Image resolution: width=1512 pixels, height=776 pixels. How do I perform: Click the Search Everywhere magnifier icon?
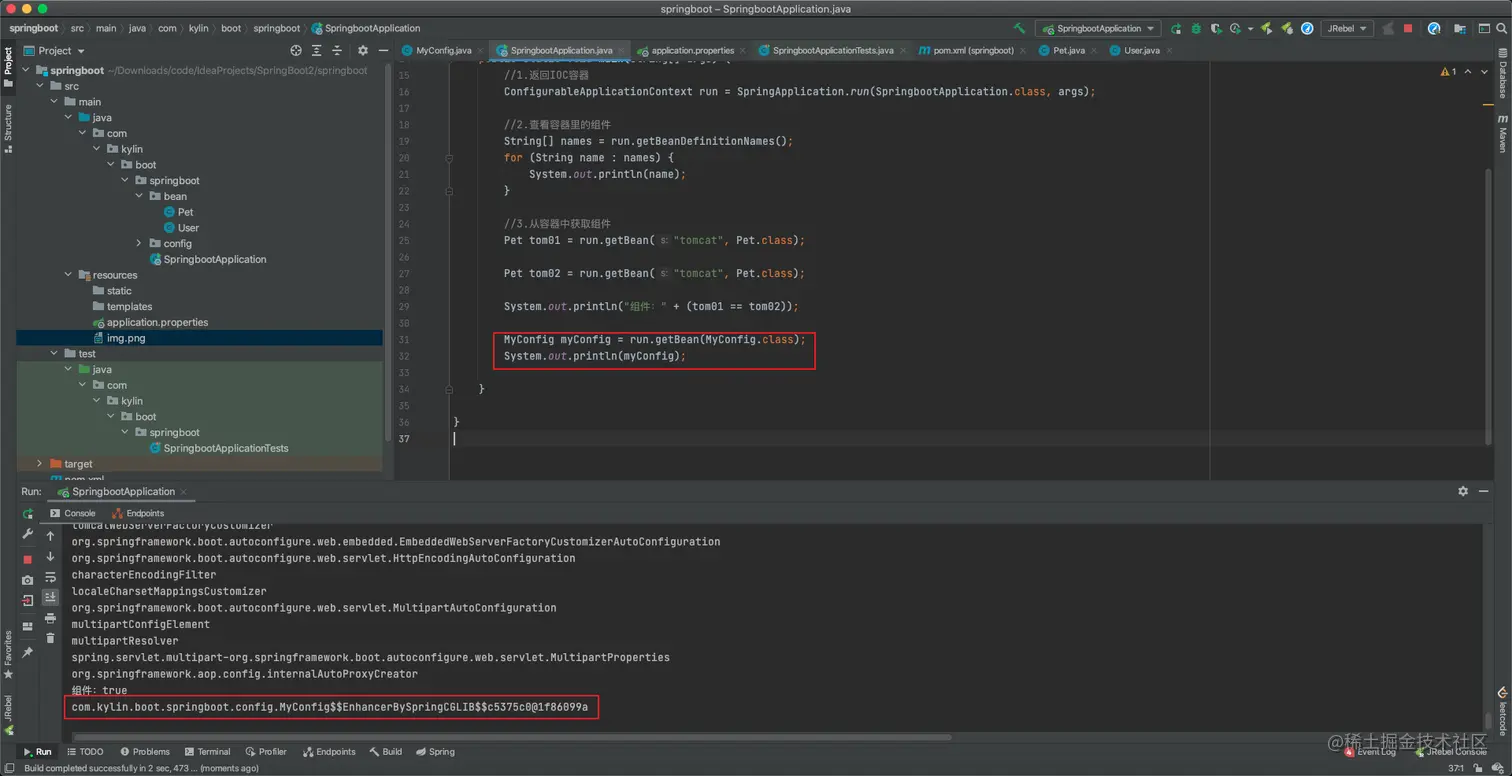(x=1500, y=29)
